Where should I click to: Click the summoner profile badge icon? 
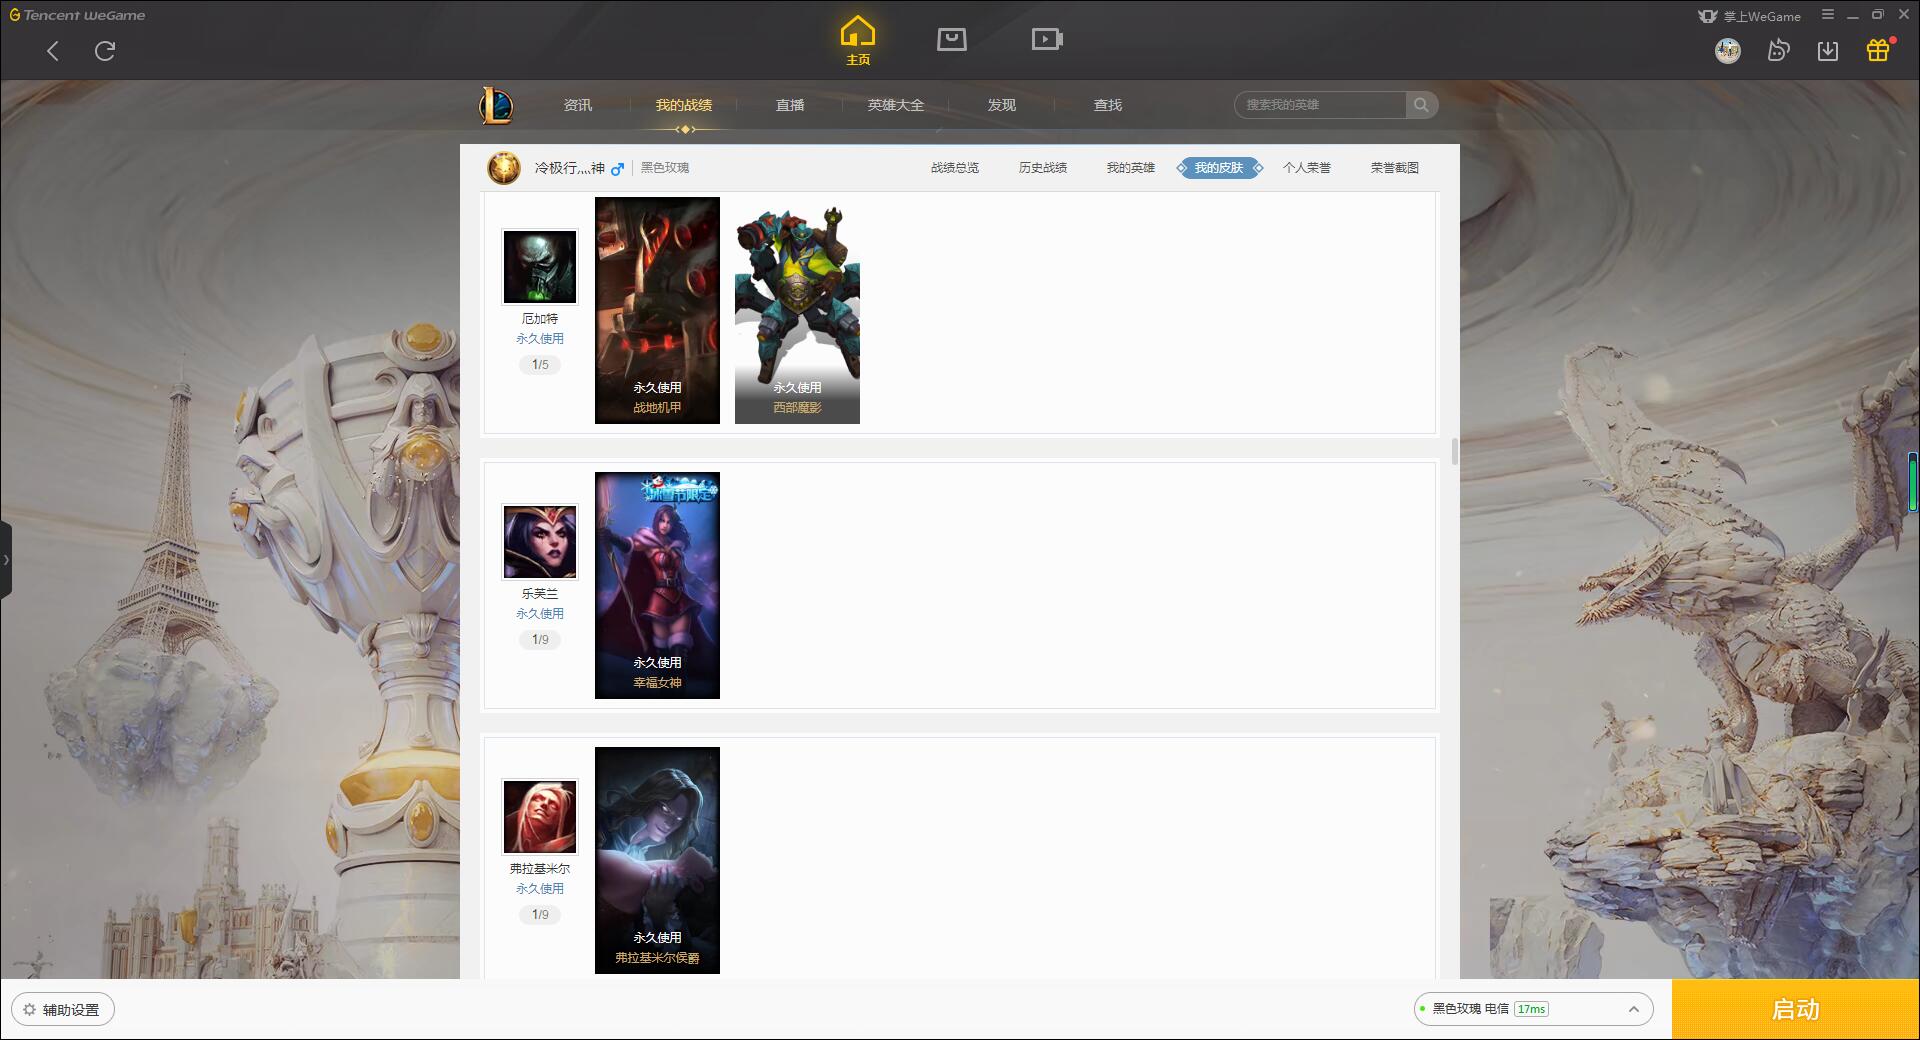(x=504, y=168)
